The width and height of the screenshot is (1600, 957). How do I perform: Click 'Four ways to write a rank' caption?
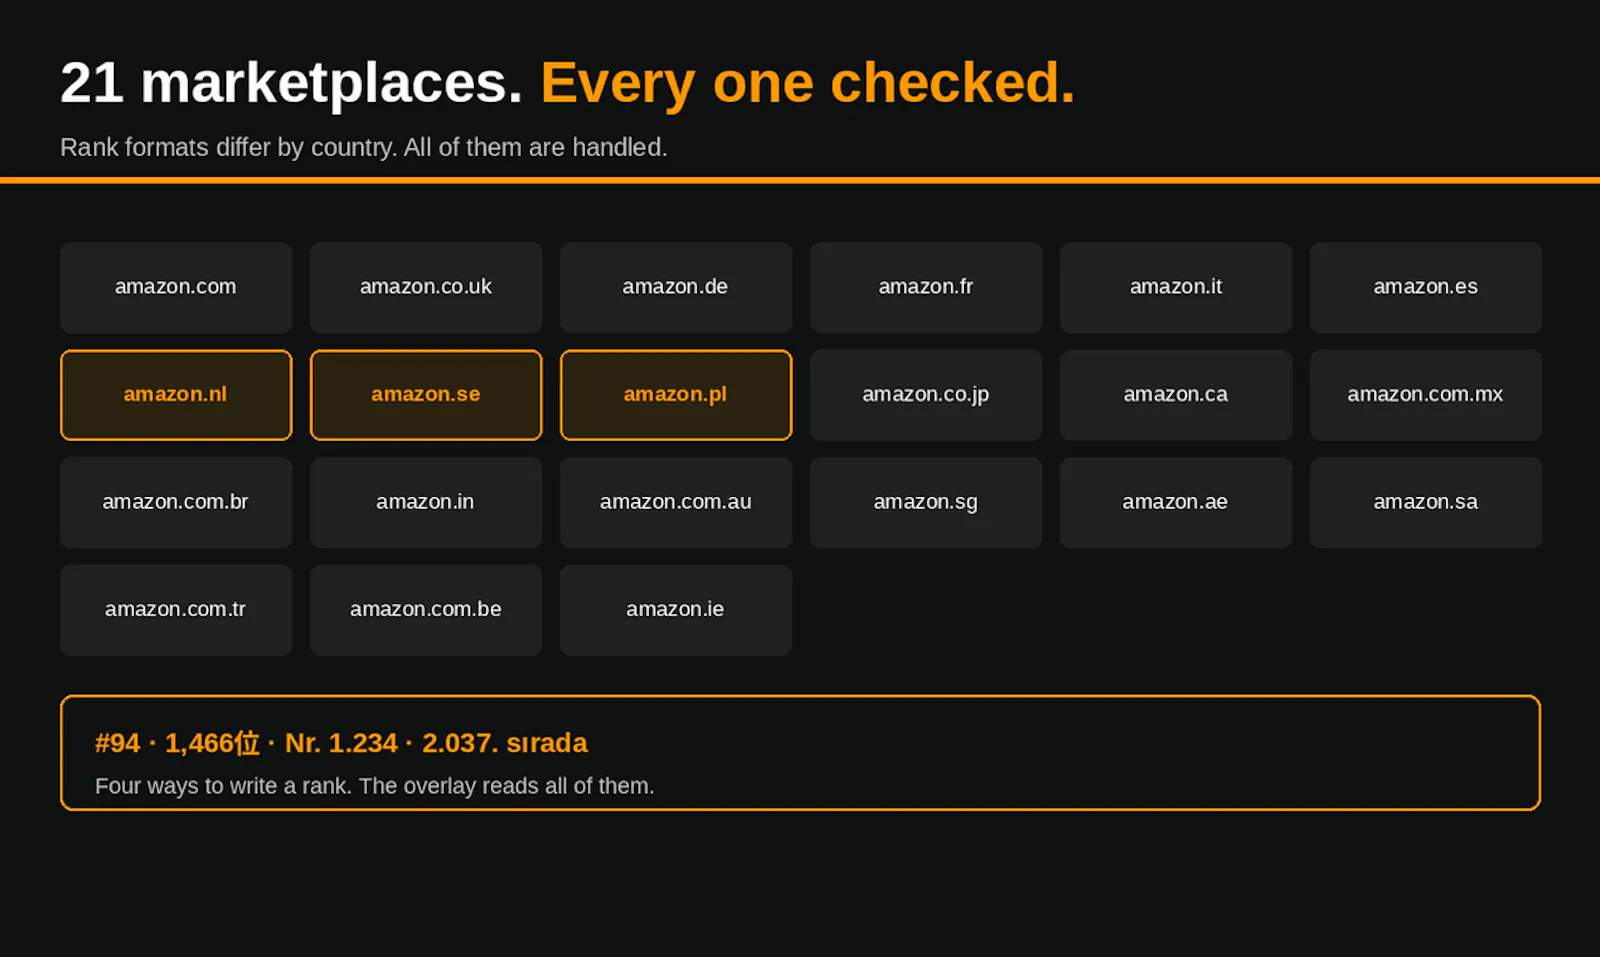374,786
